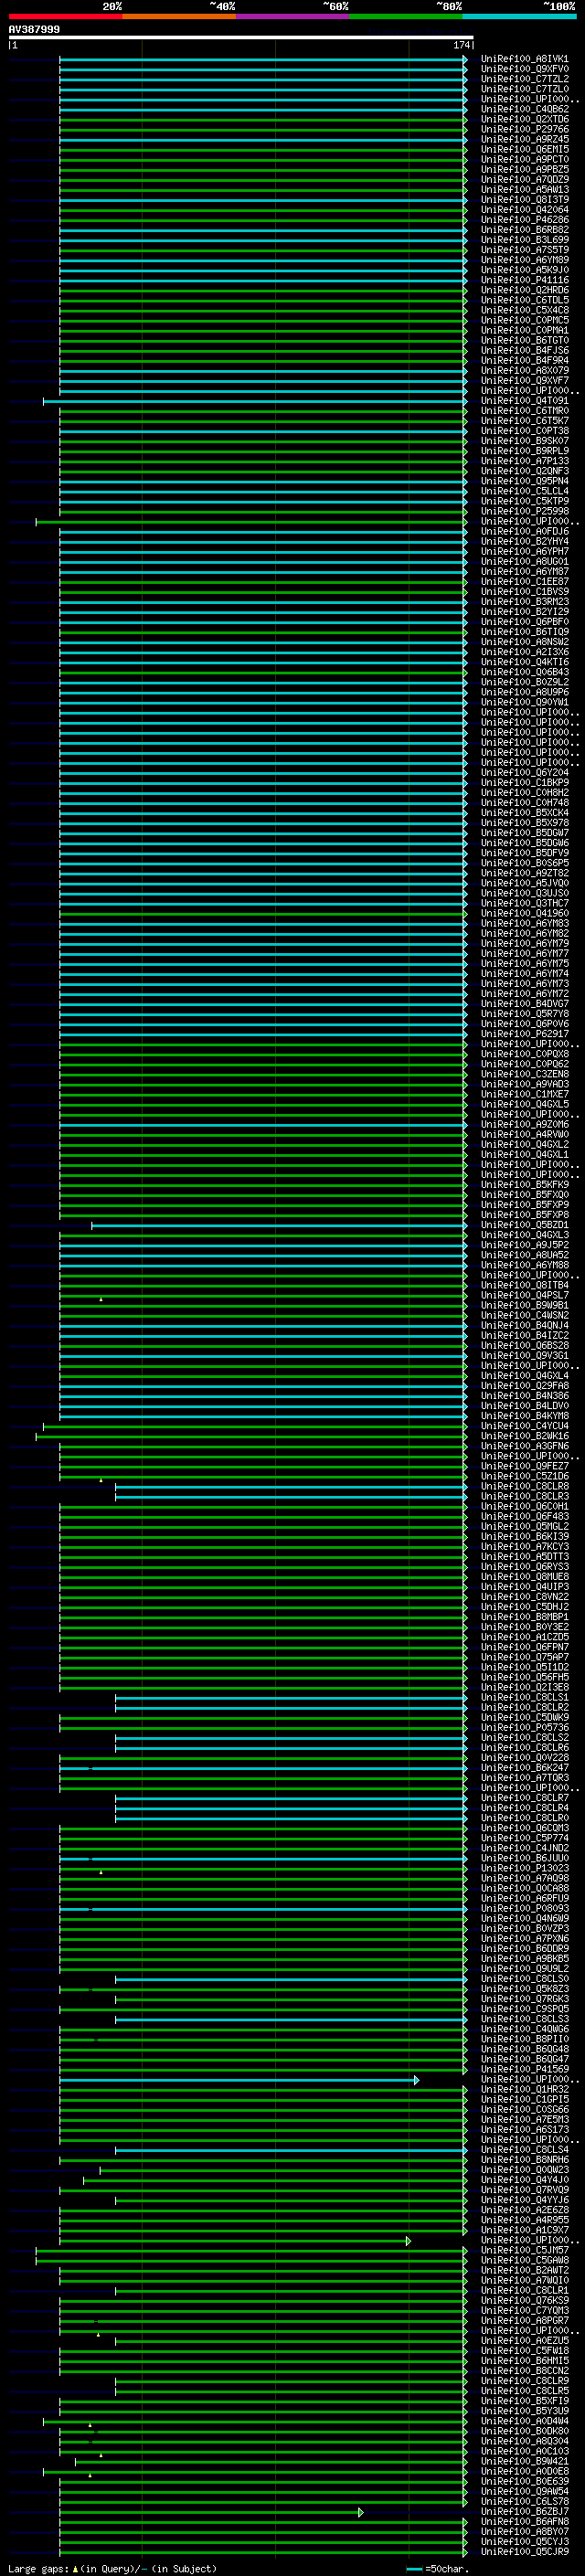This screenshot has height=2576, width=585.
Task: Click the cyan ~100% legend segment
Action: 519,16
